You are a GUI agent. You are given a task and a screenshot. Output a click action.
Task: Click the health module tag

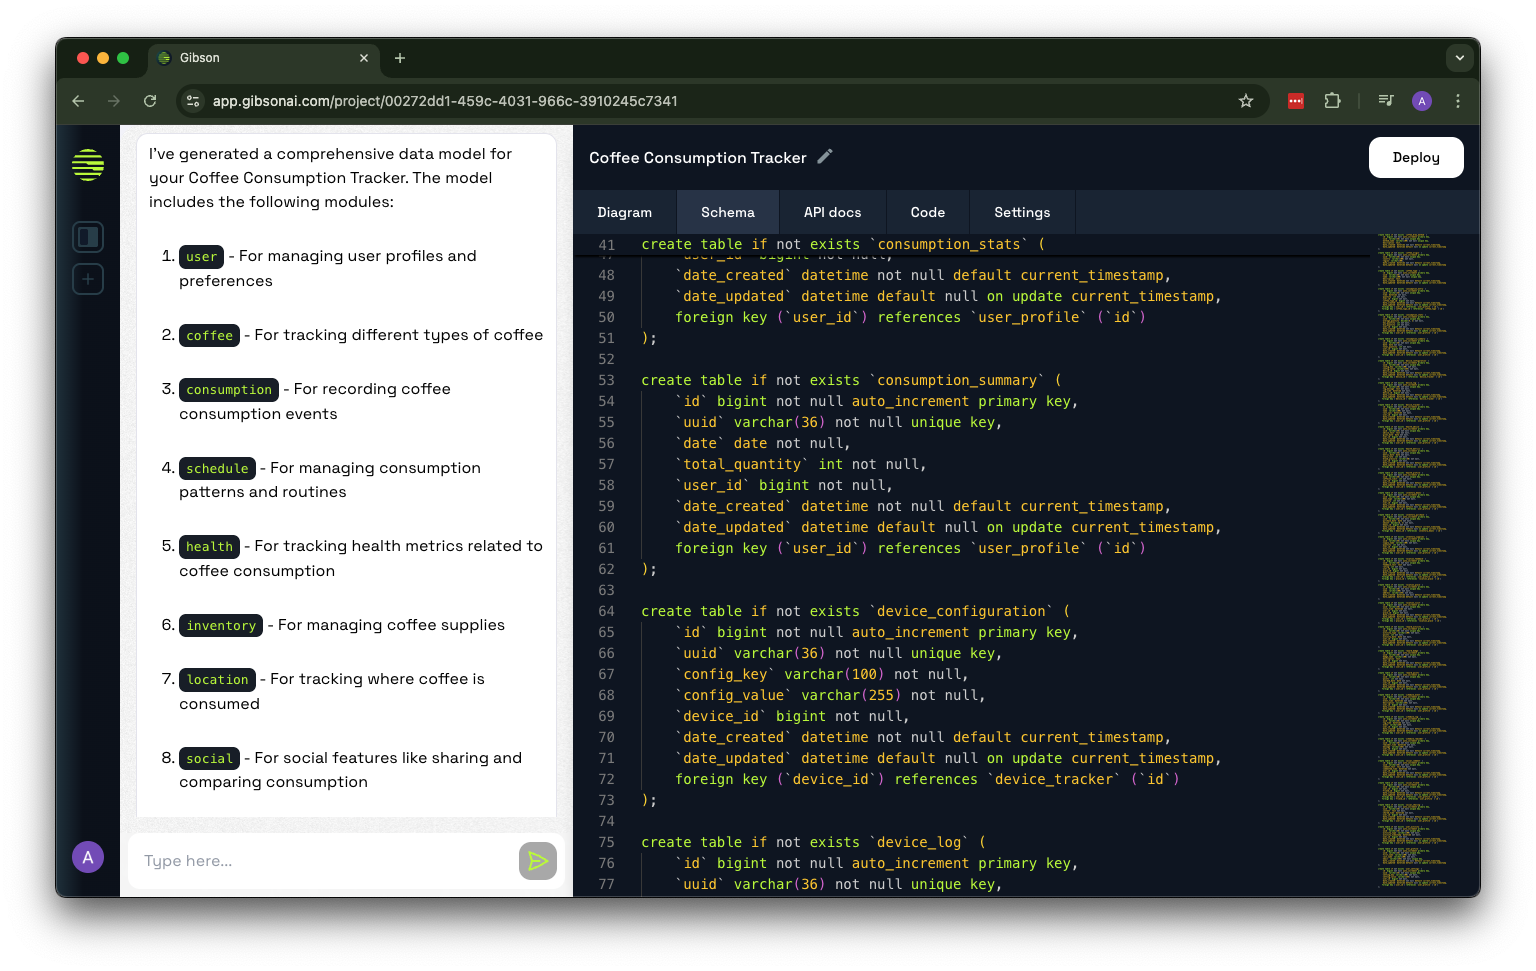coord(209,547)
